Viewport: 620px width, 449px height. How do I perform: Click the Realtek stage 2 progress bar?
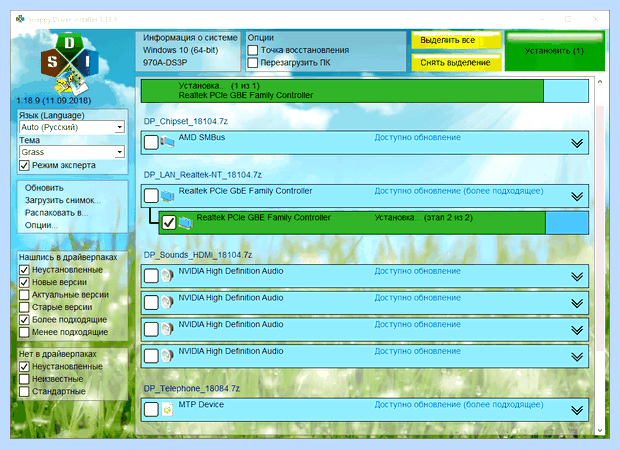[x=373, y=223]
